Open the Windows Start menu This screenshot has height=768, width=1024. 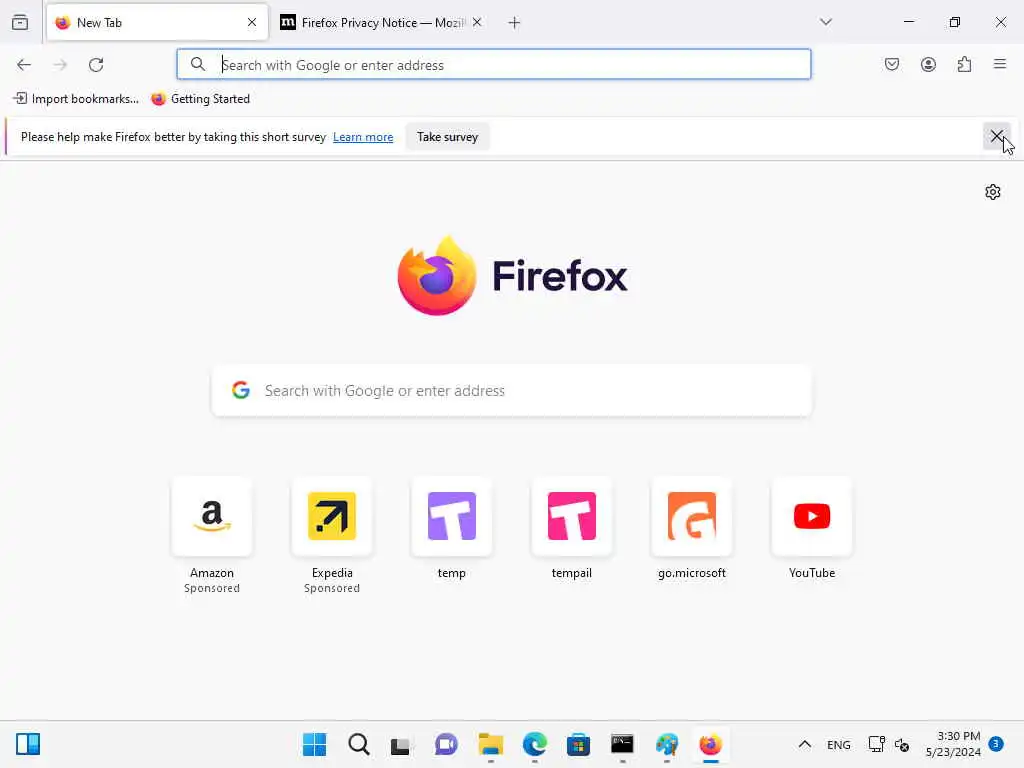coord(314,744)
